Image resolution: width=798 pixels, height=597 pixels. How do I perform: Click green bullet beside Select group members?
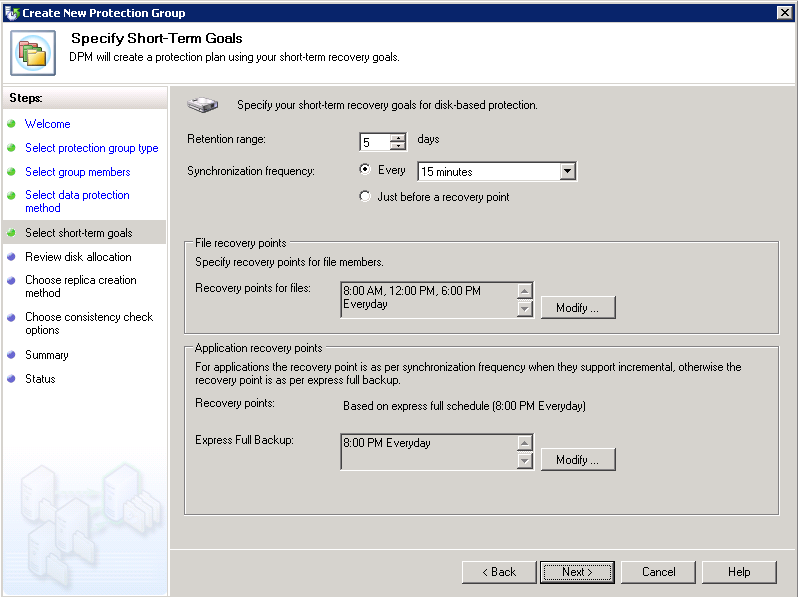(11, 172)
